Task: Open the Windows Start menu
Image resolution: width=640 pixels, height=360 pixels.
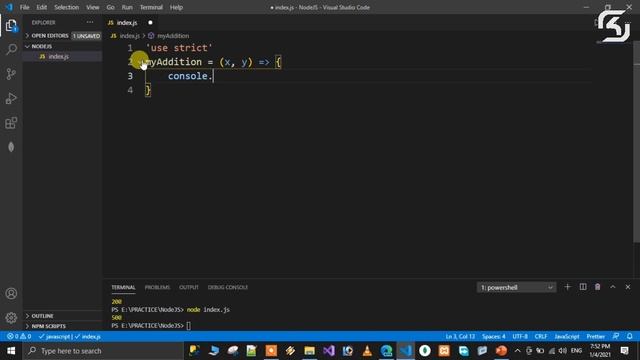Action: pos(11,351)
